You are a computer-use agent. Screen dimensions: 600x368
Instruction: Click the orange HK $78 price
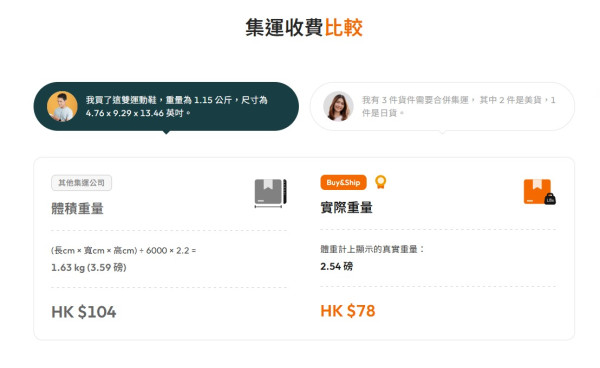click(348, 311)
